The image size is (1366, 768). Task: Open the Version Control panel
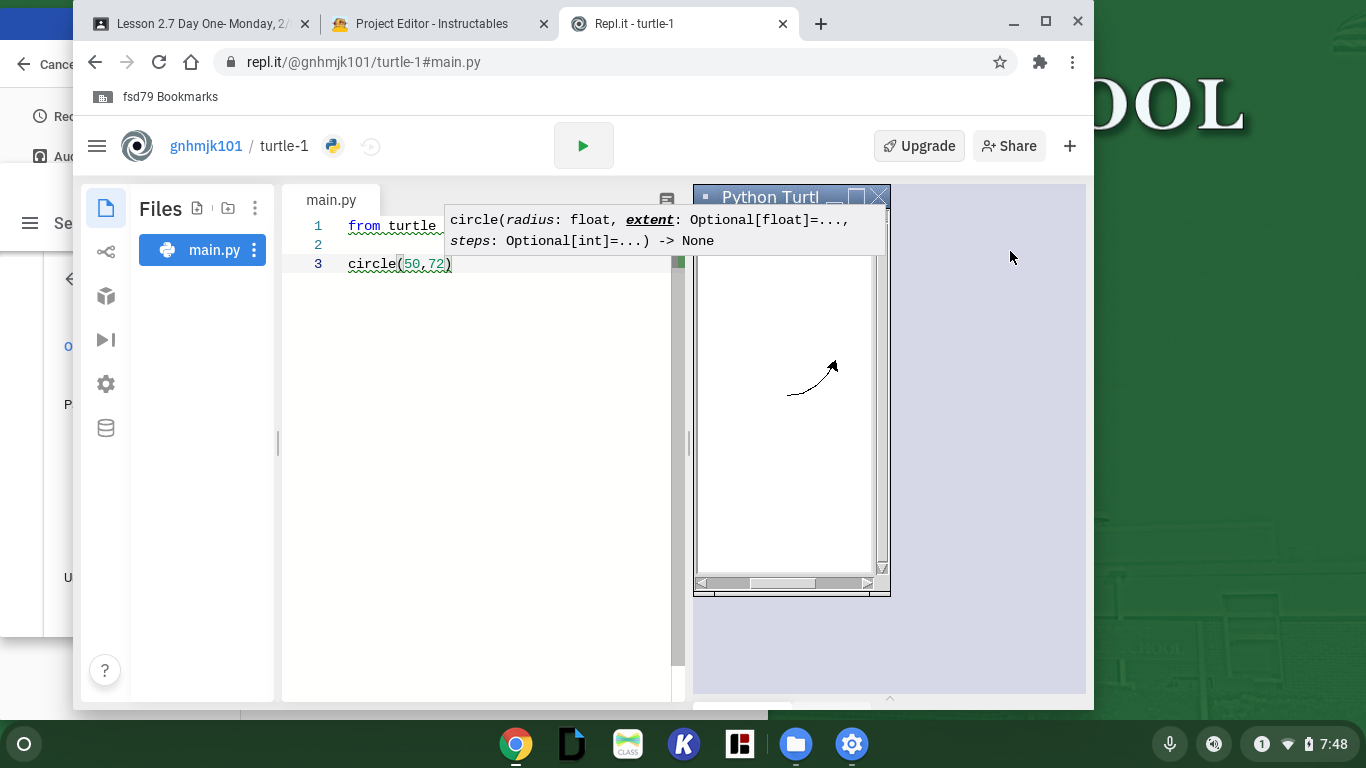click(x=105, y=251)
